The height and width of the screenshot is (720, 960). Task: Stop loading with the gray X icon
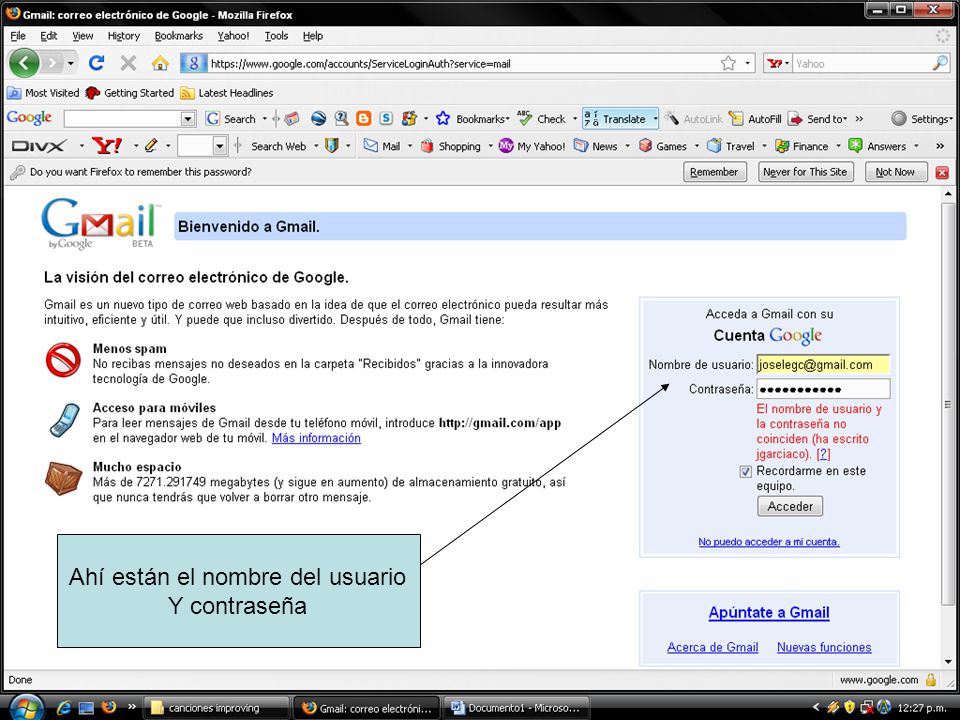pos(128,63)
